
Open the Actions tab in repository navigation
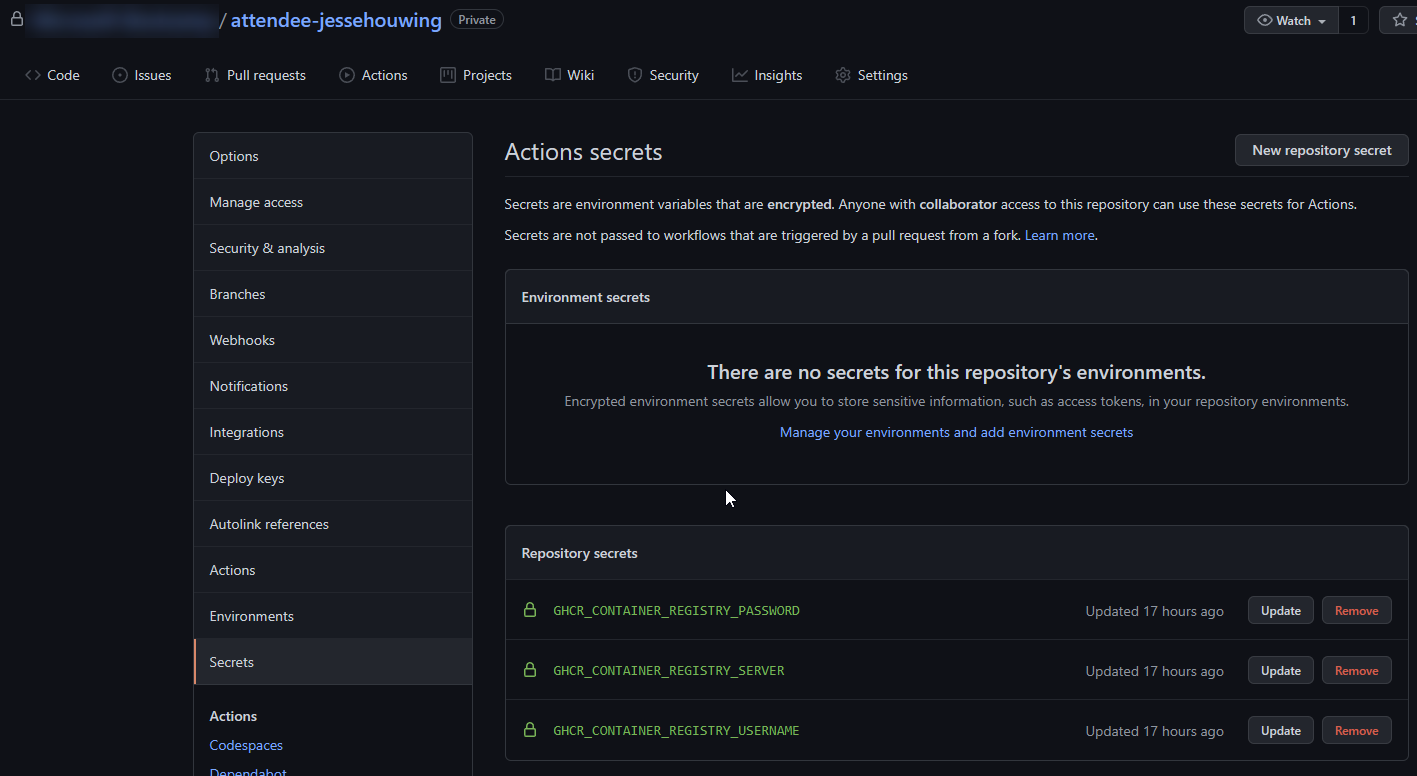point(373,75)
